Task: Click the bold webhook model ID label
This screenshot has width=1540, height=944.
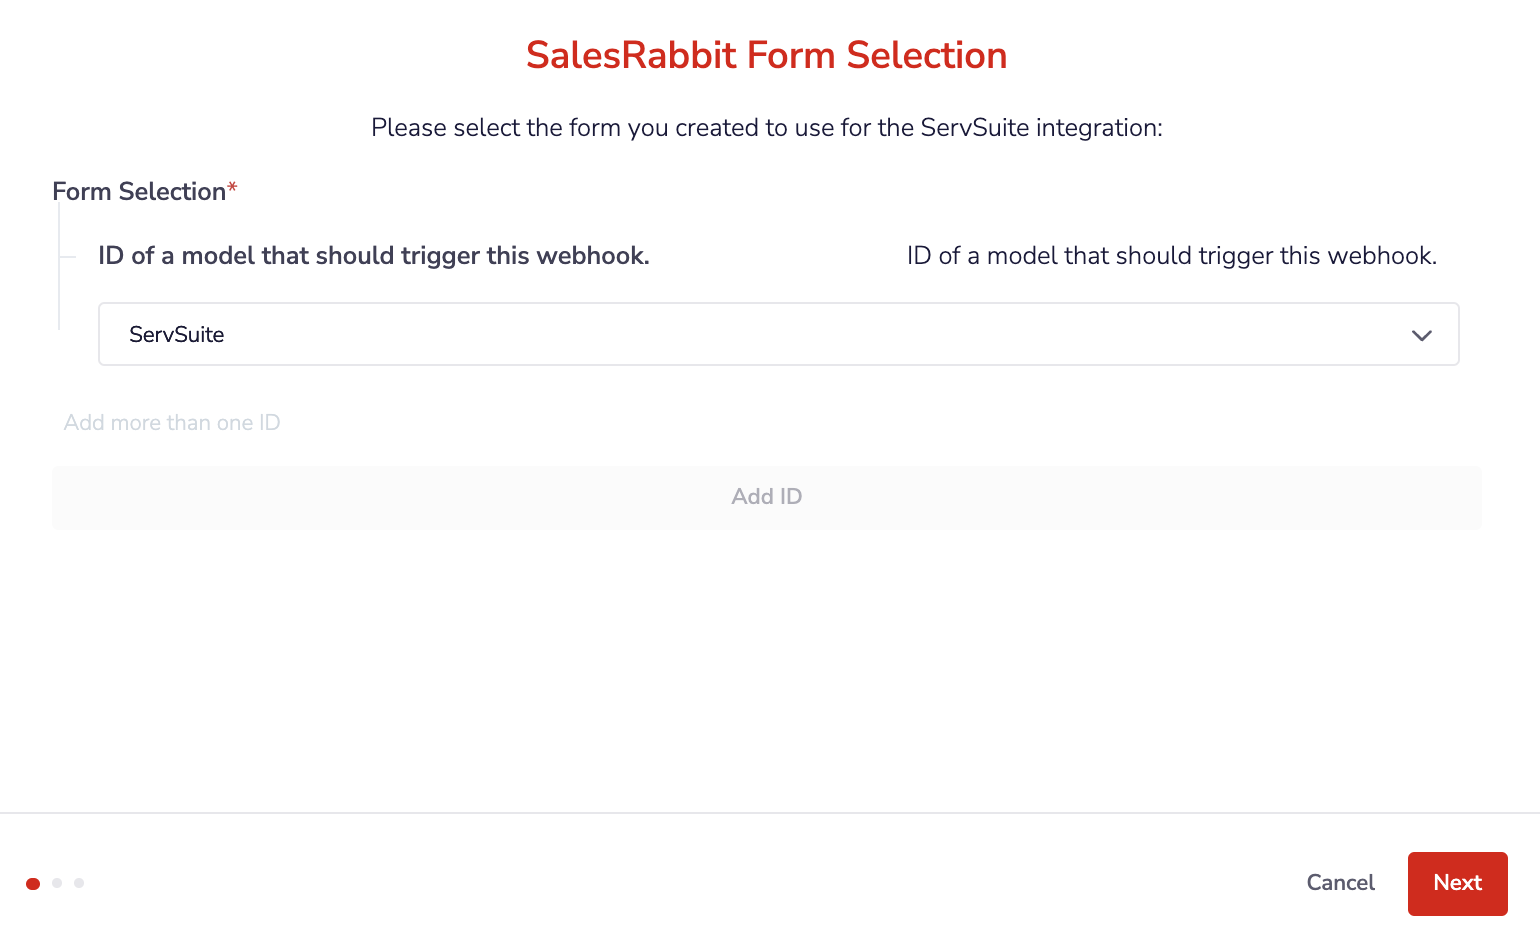Action: click(x=374, y=256)
